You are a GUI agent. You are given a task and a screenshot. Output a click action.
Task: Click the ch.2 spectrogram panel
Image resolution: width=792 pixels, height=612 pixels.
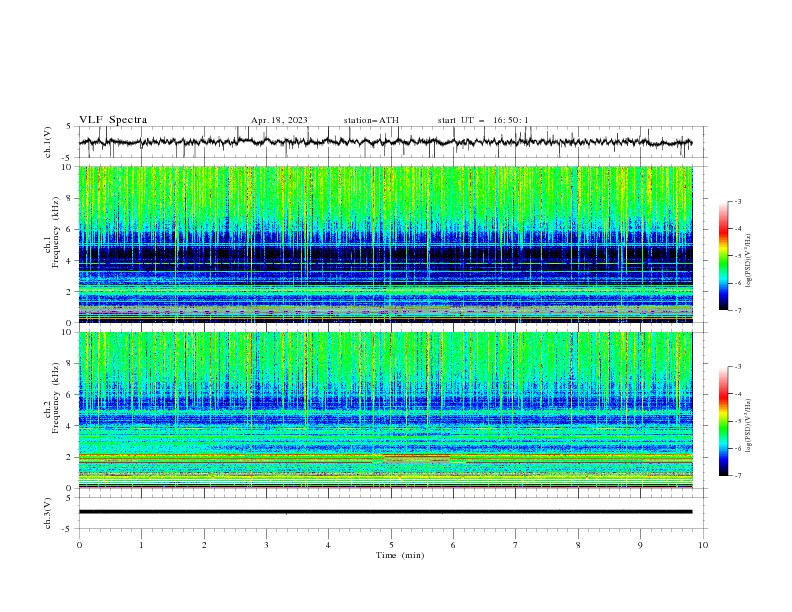click(x=385, y=410)
